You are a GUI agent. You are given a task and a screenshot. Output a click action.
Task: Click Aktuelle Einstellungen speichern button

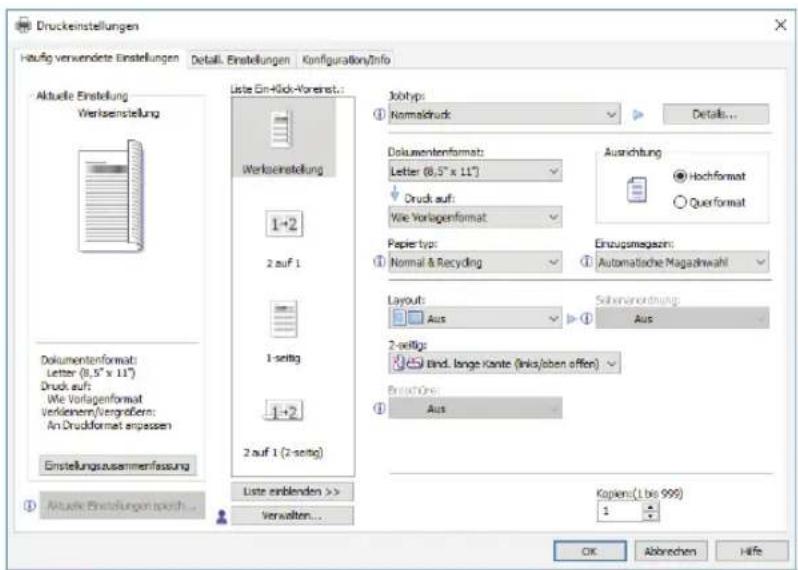(x=122, y=505)
